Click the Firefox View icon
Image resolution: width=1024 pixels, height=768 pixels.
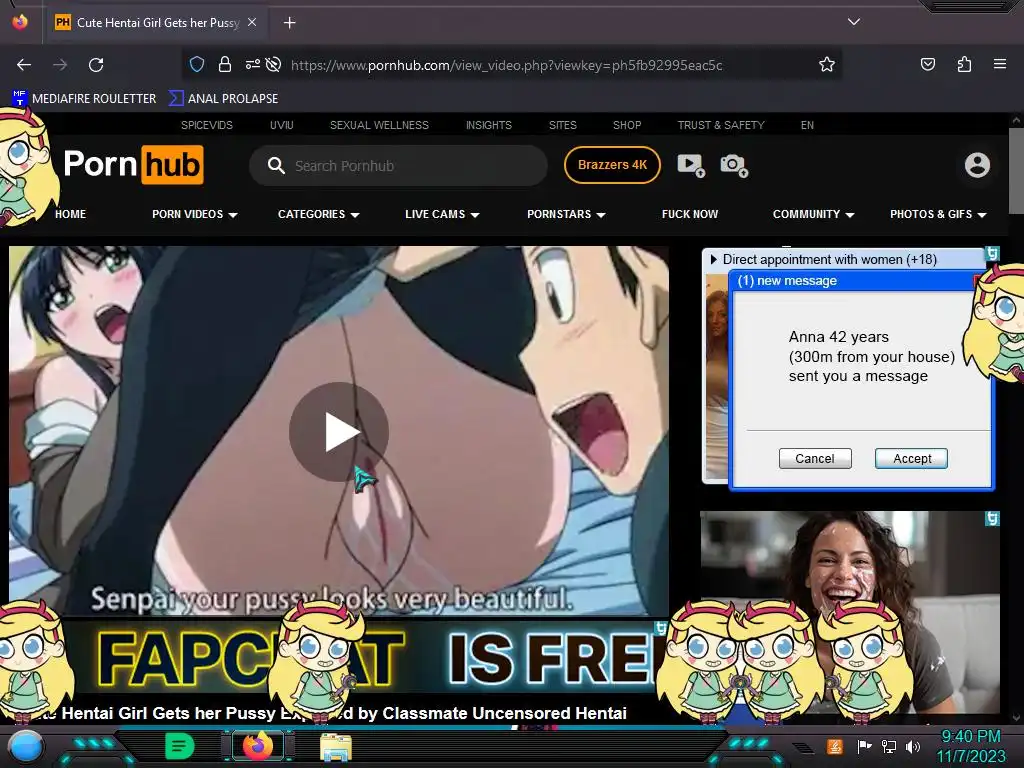pos(20,22)
